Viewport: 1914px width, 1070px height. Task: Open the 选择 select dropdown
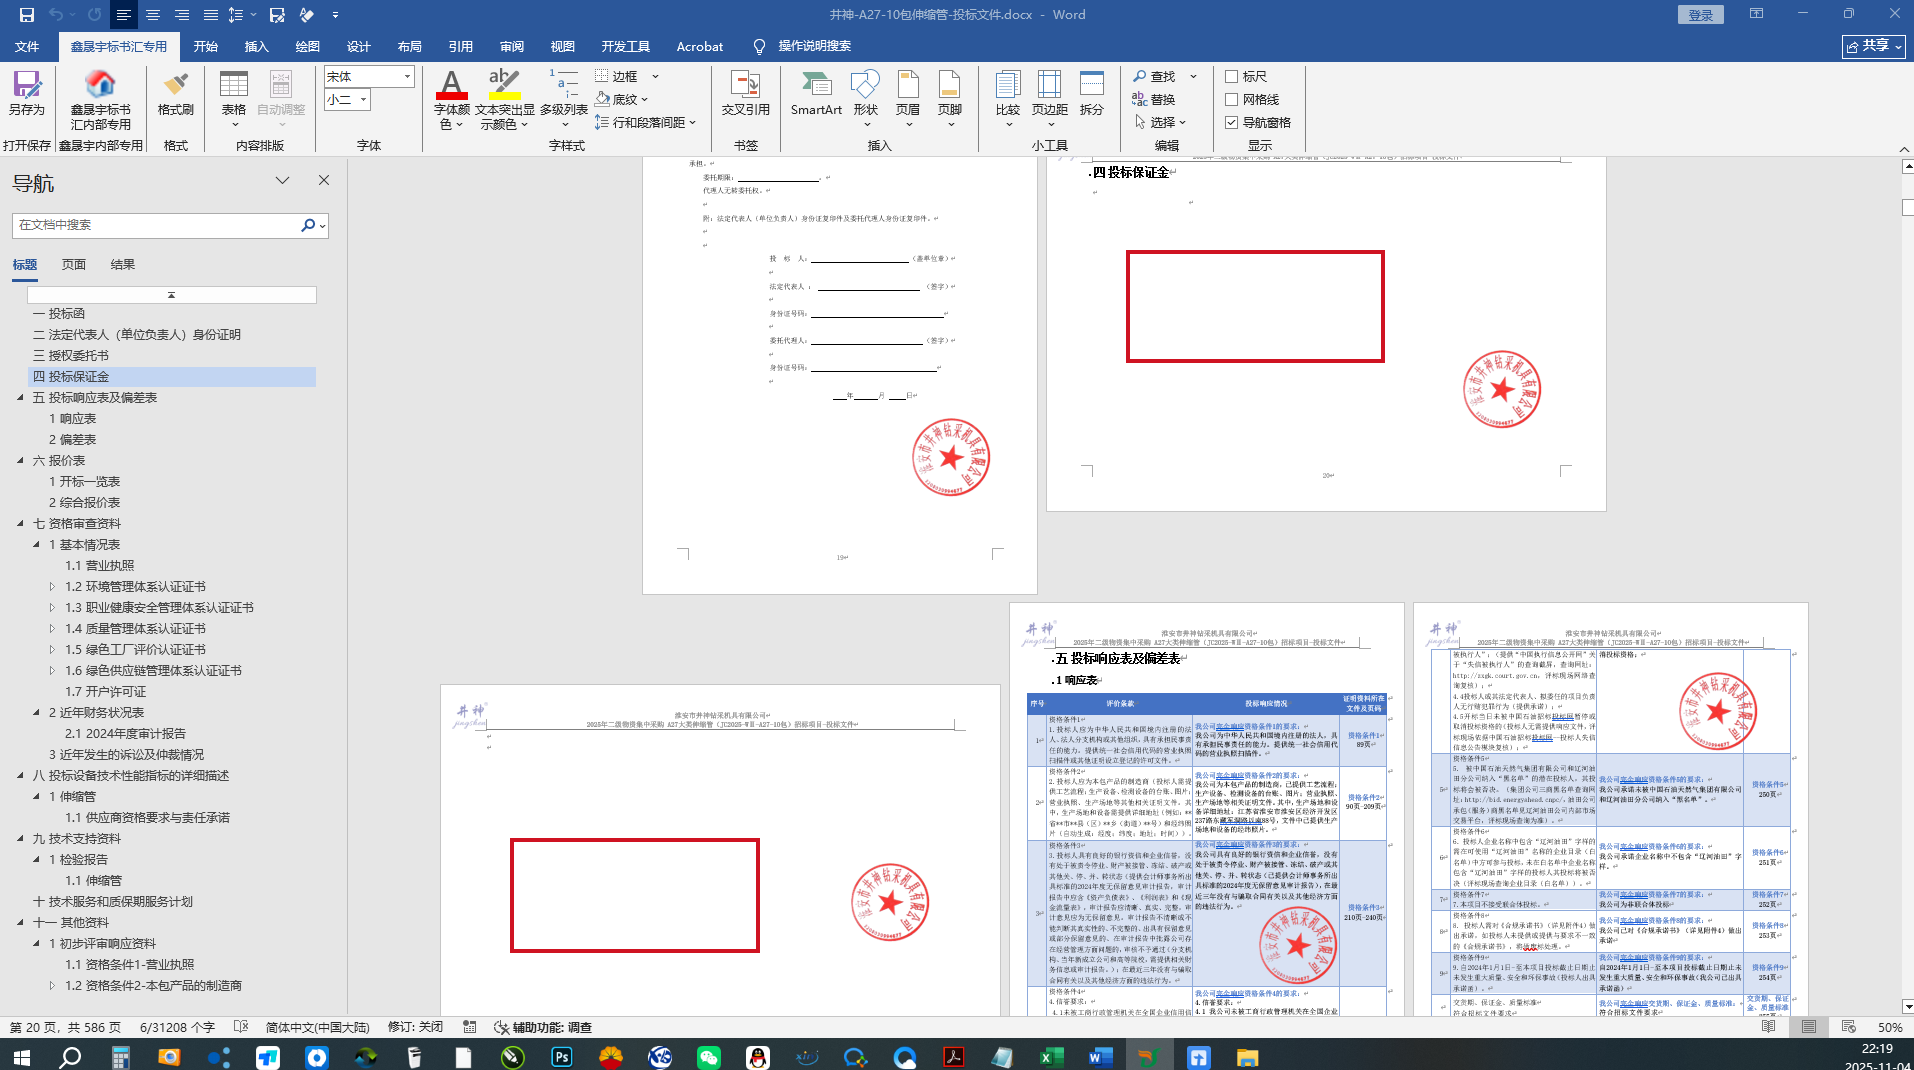[1160, 122]
